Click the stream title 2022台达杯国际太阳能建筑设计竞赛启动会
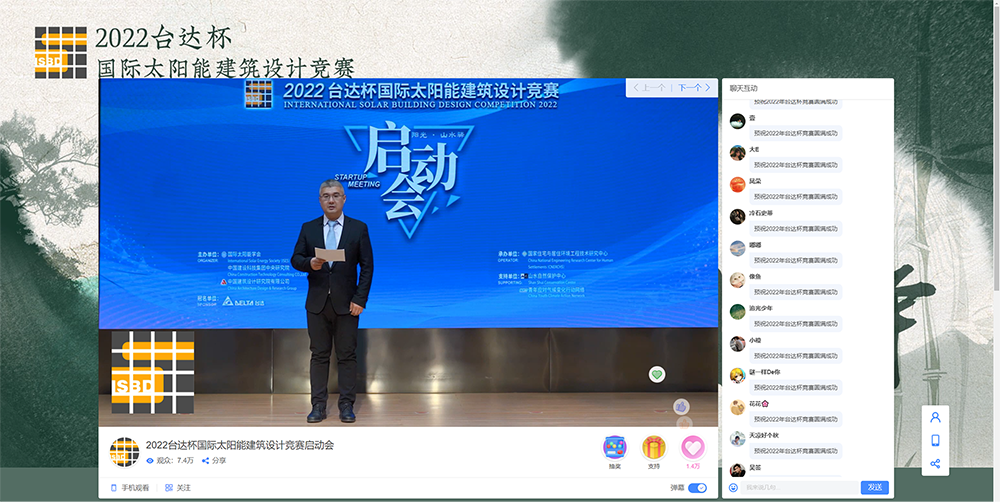Image resolution: width=1000 pixels, height=502 pixels. (240, 445)
